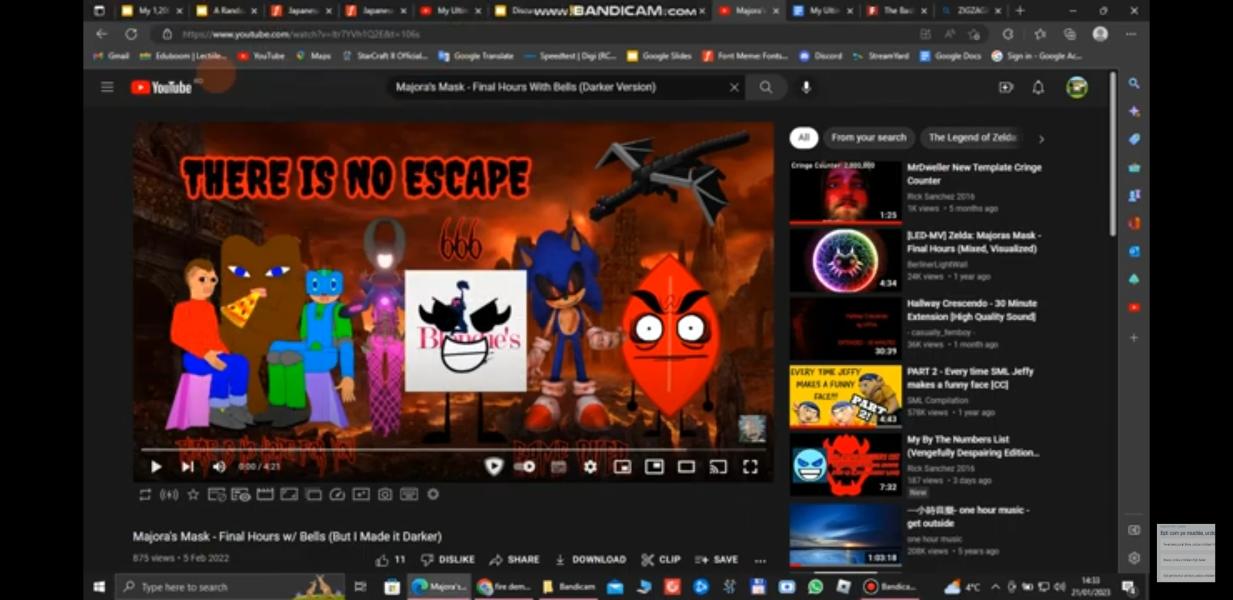
Task: Clear the search box text
Action: pyautogui.click(x=734, y=87)
